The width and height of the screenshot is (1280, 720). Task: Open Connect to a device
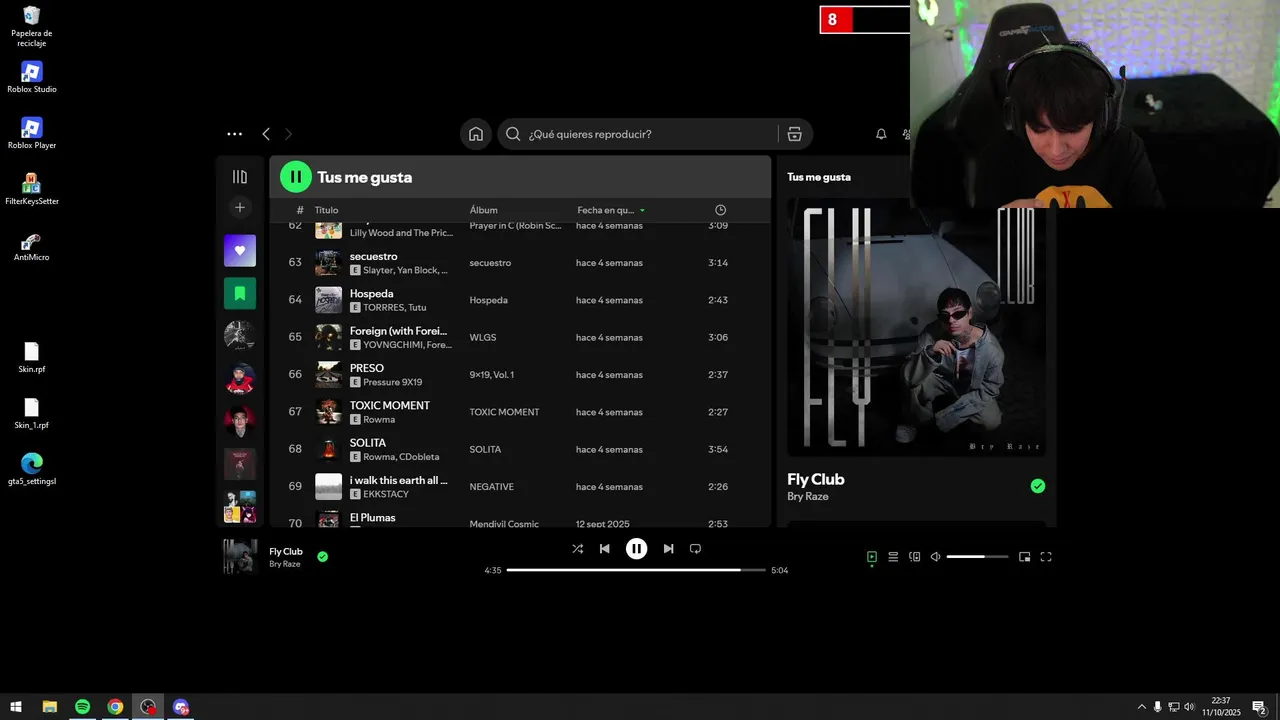tap(914, 557)
